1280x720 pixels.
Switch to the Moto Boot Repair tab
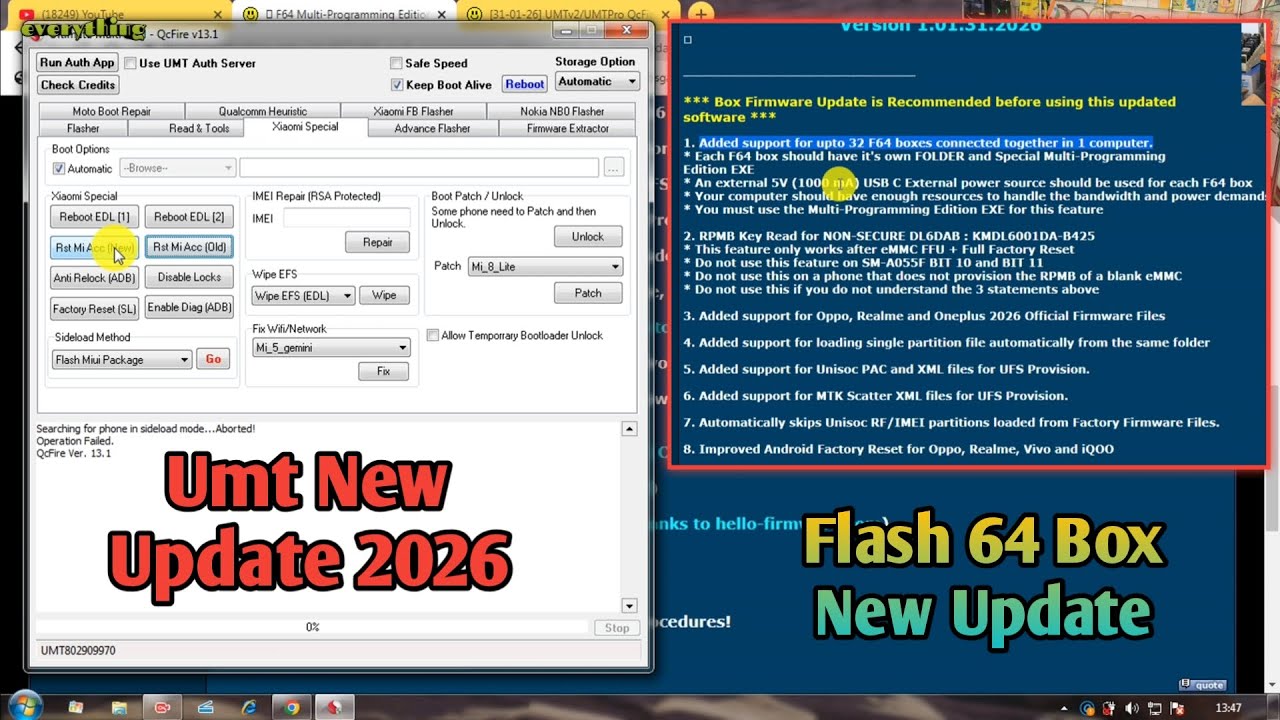click(x=111, y=111)
